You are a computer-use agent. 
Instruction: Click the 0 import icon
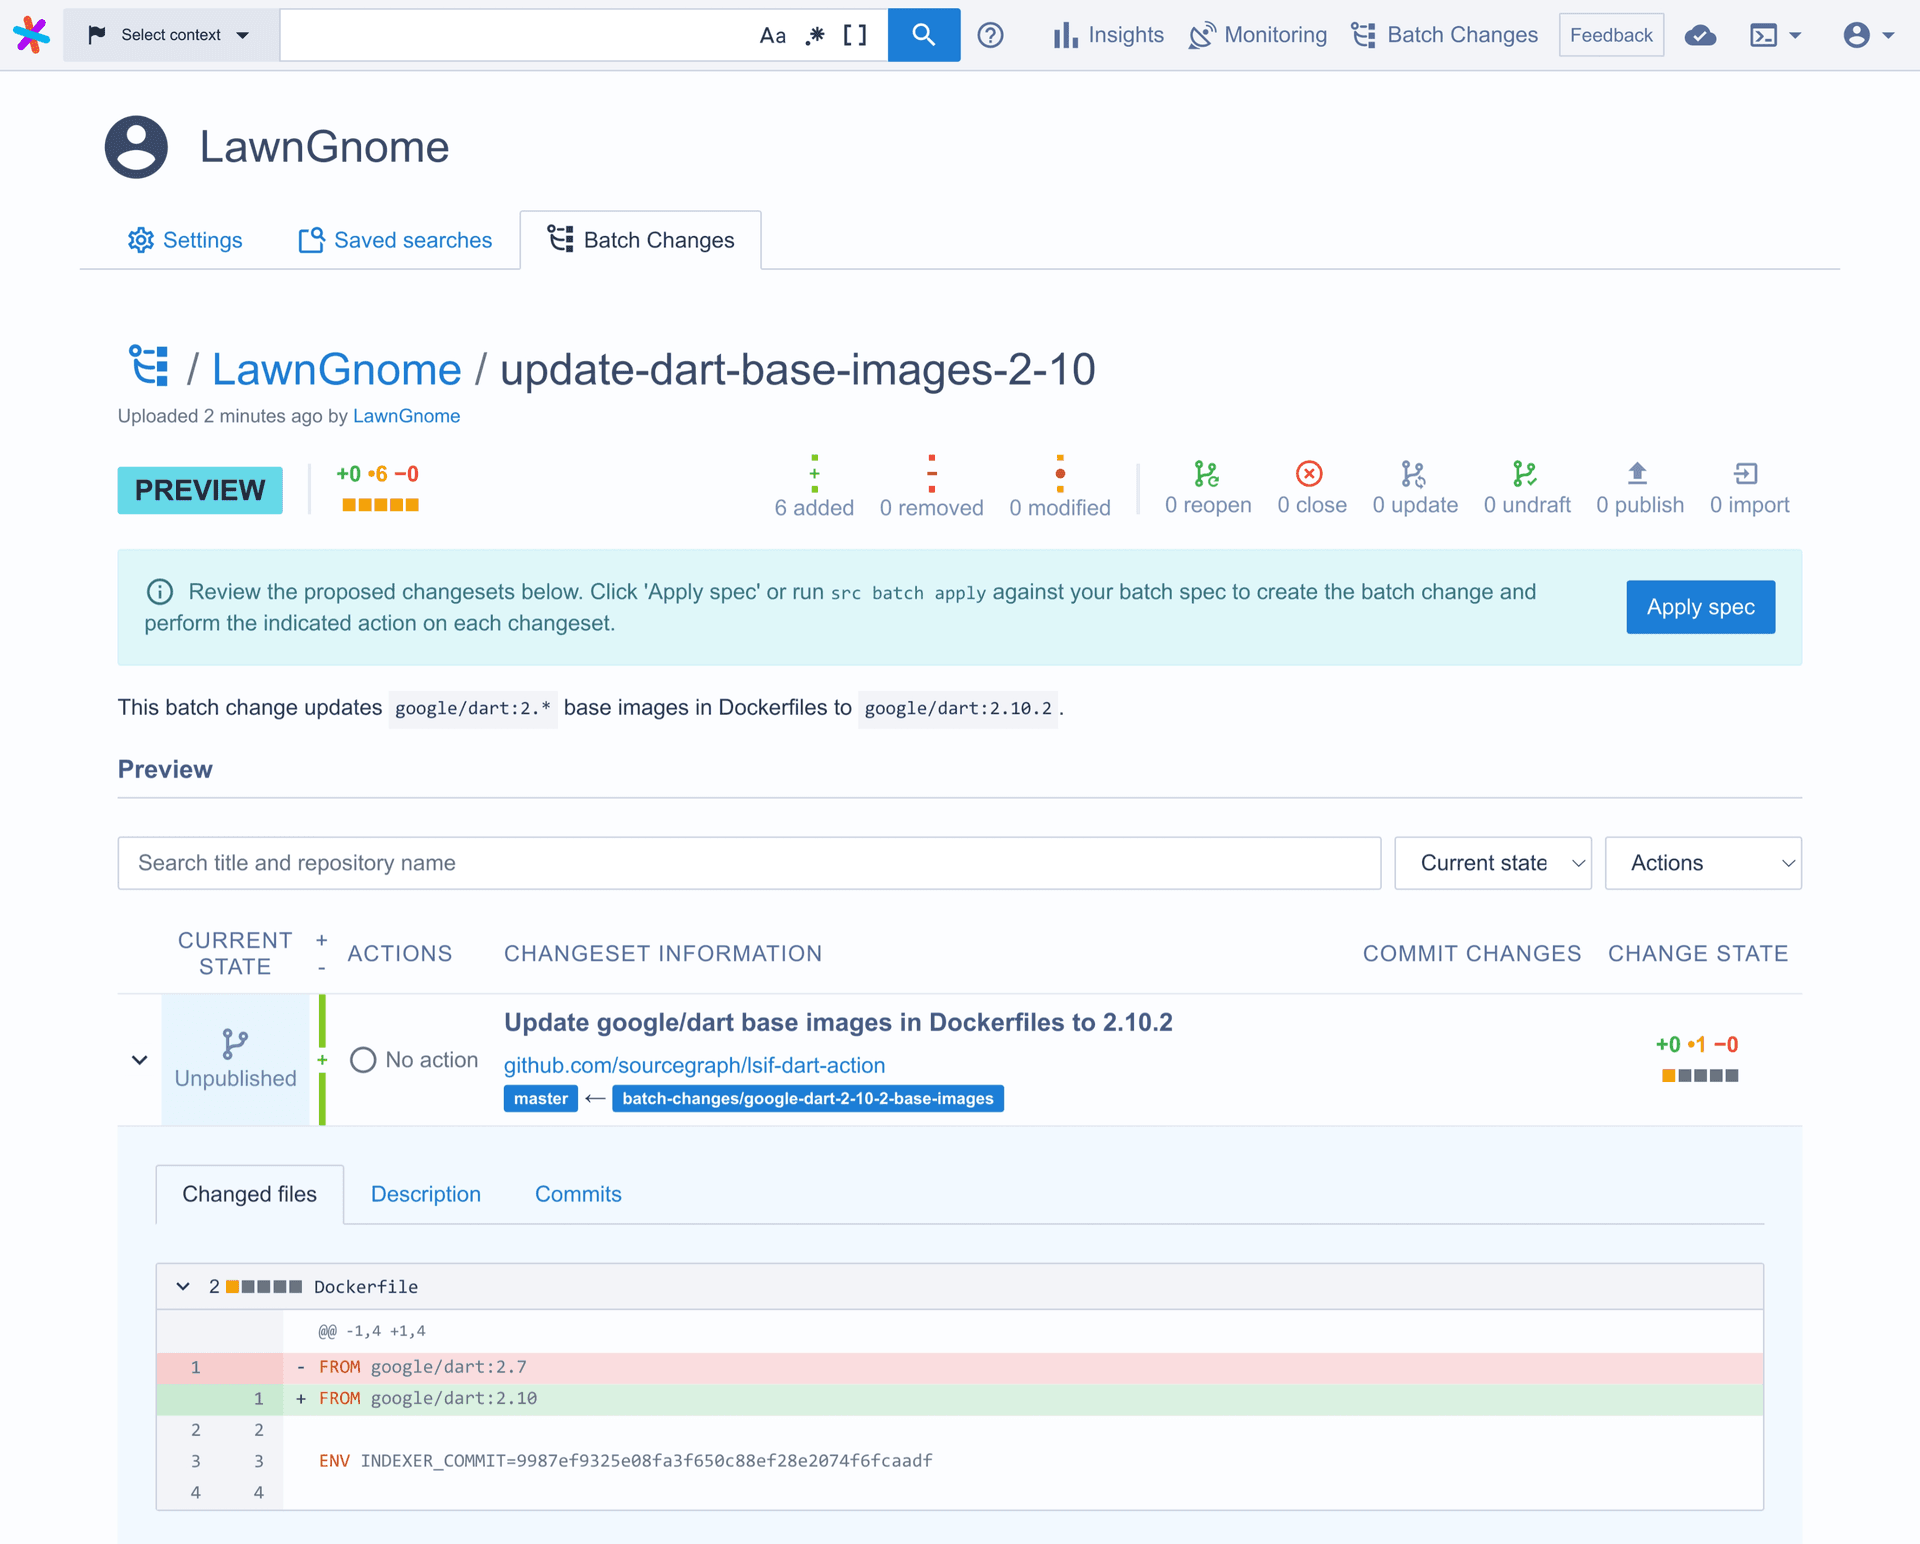(x=1746, y=473)
